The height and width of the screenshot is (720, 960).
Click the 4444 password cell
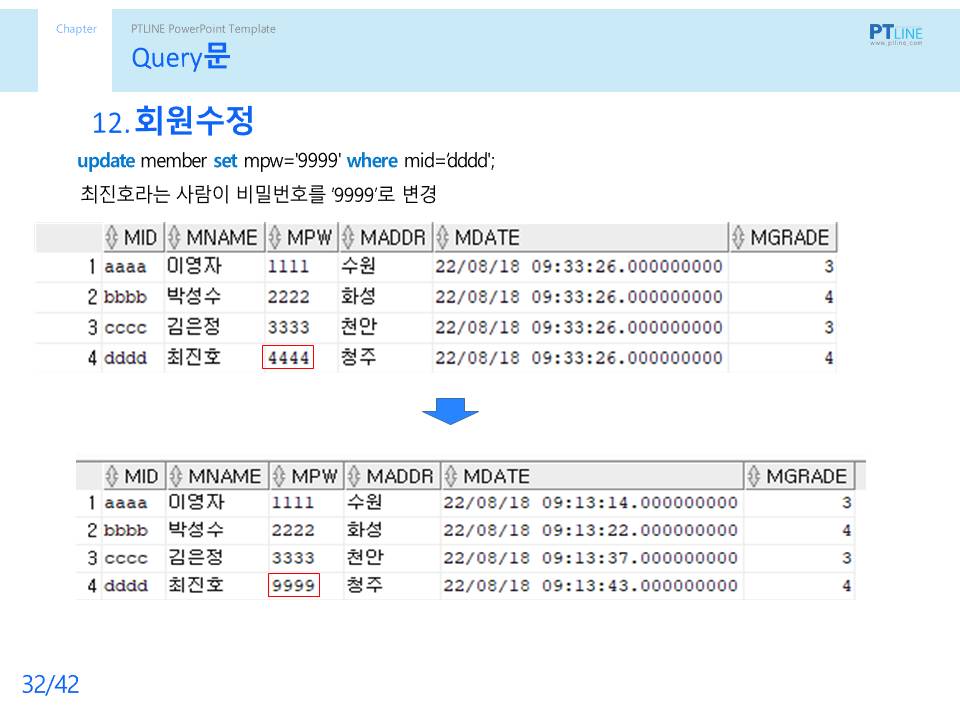click(288, 358)
